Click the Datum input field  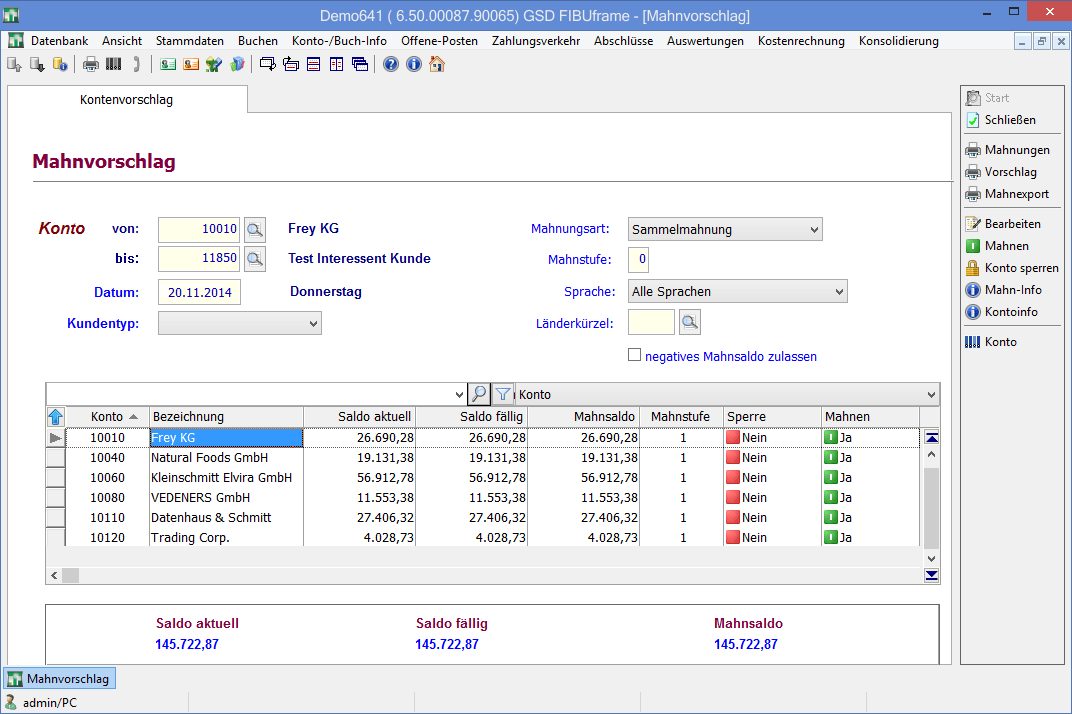200,292
